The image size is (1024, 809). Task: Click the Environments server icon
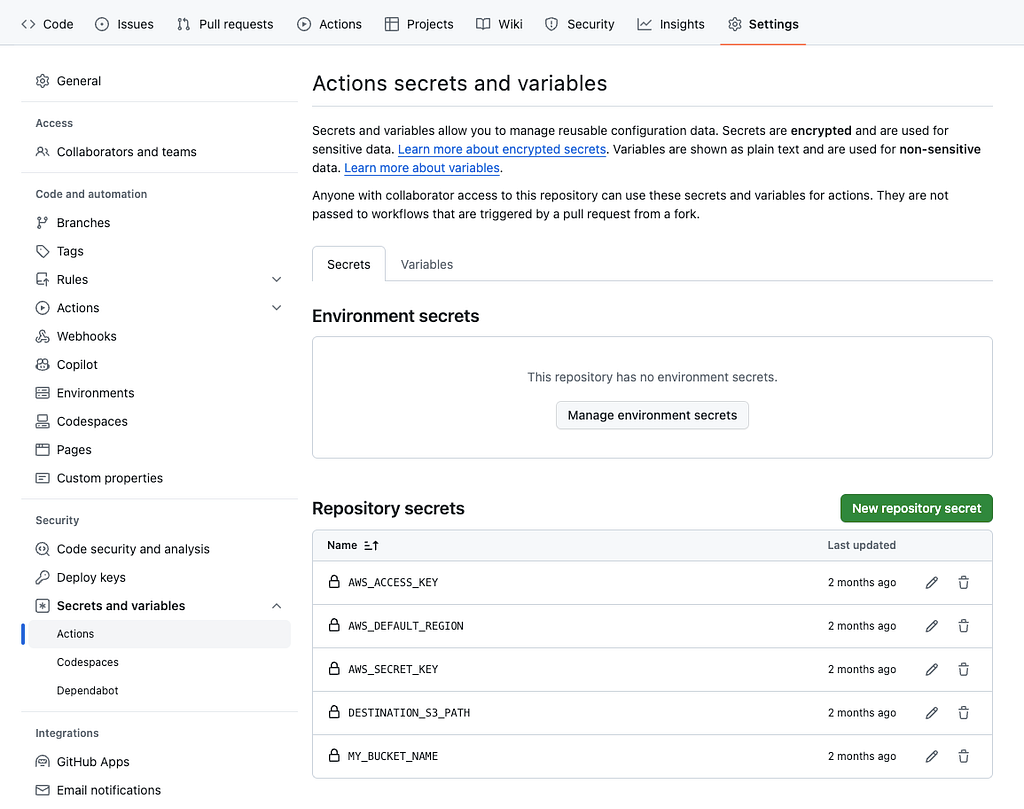point(42,393)
